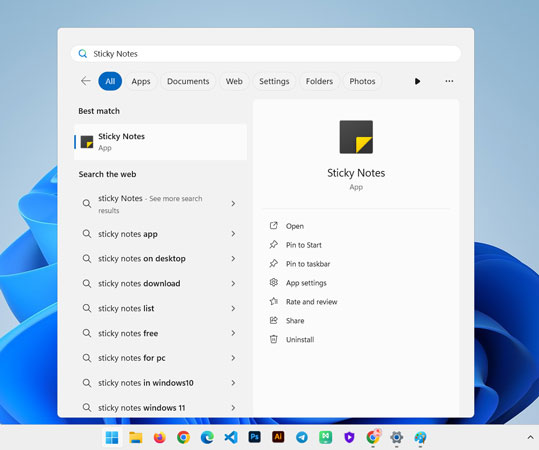Open Settings gear from taskbar
The image size is (539, 450).
(x=396, y=438)
